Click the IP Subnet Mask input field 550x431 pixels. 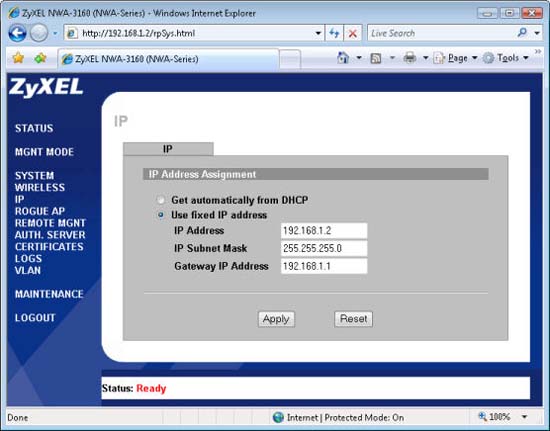point(324,248)
